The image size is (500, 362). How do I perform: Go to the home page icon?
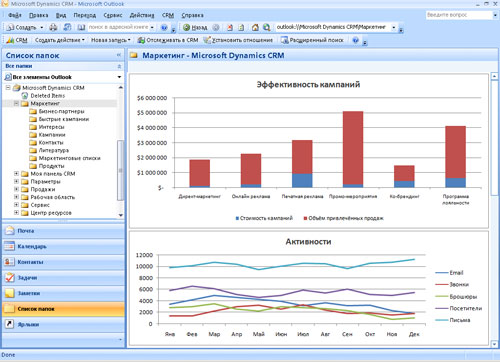255,27
